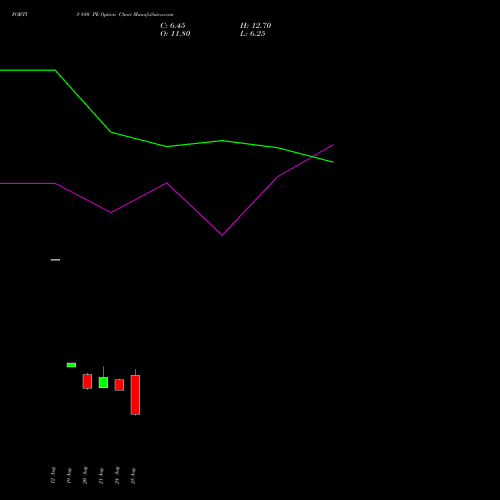
Task: Click the FORTI symbol label
Action: 20,14
